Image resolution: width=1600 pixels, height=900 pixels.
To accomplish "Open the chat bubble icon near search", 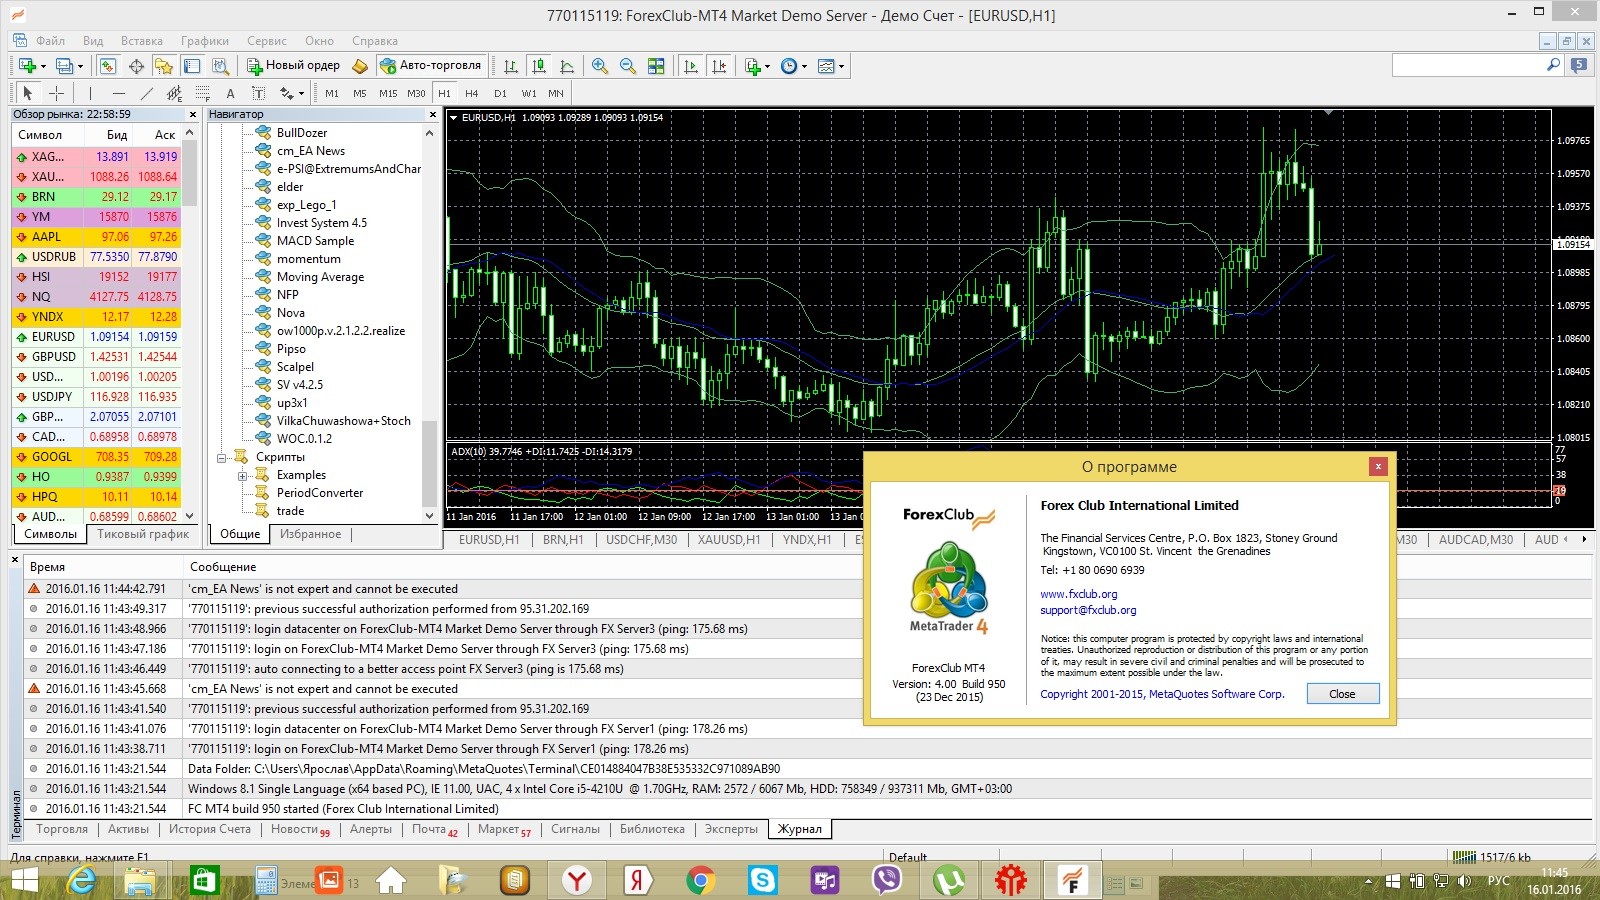I will point(1579,65).
